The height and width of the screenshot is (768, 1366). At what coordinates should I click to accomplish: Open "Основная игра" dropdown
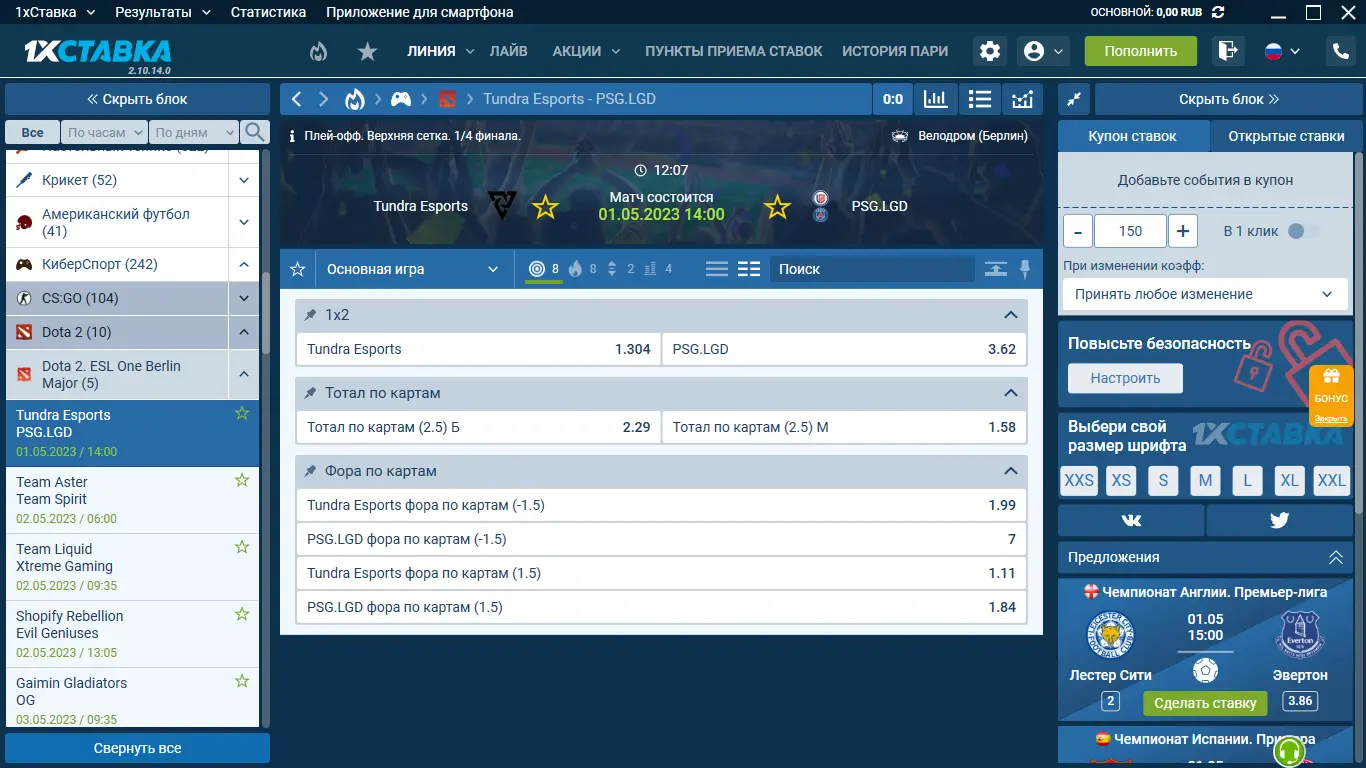(412, 269)
